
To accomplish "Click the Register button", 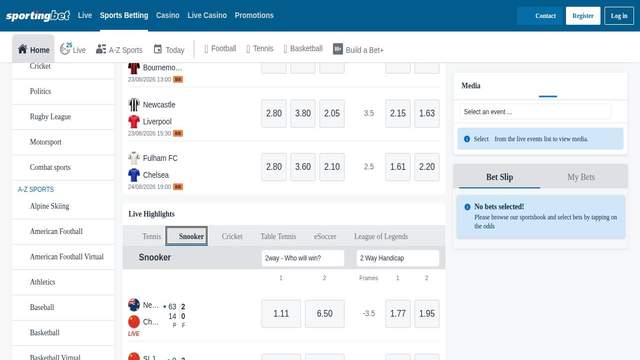I will (x=583, y=16).
